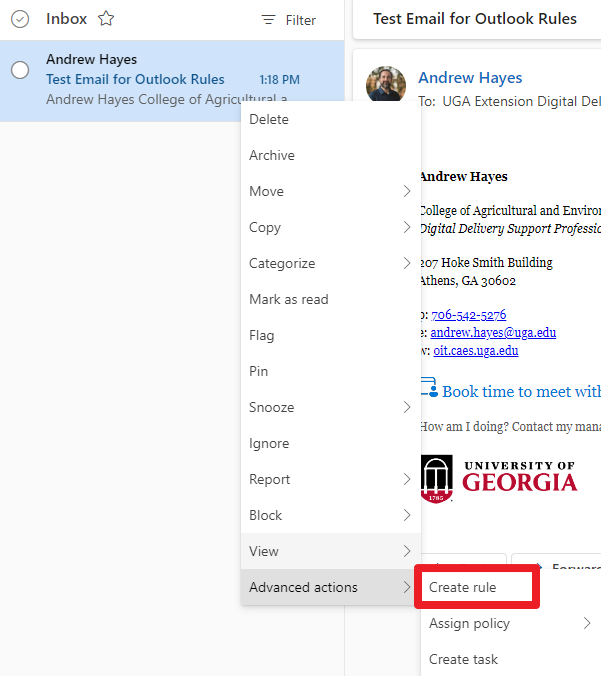The image size is (601, 676).
Task: Open the Andrew Hayes sender name link
Action: (x=470, y=78)
